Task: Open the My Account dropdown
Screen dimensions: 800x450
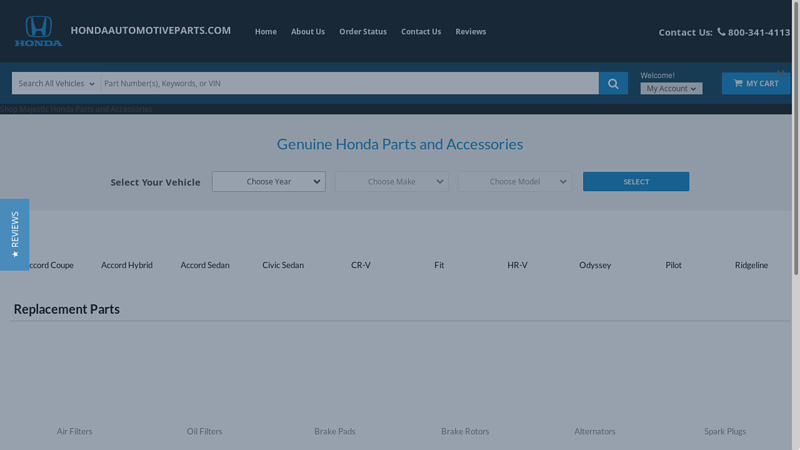Action: click(x=671, y=88)
